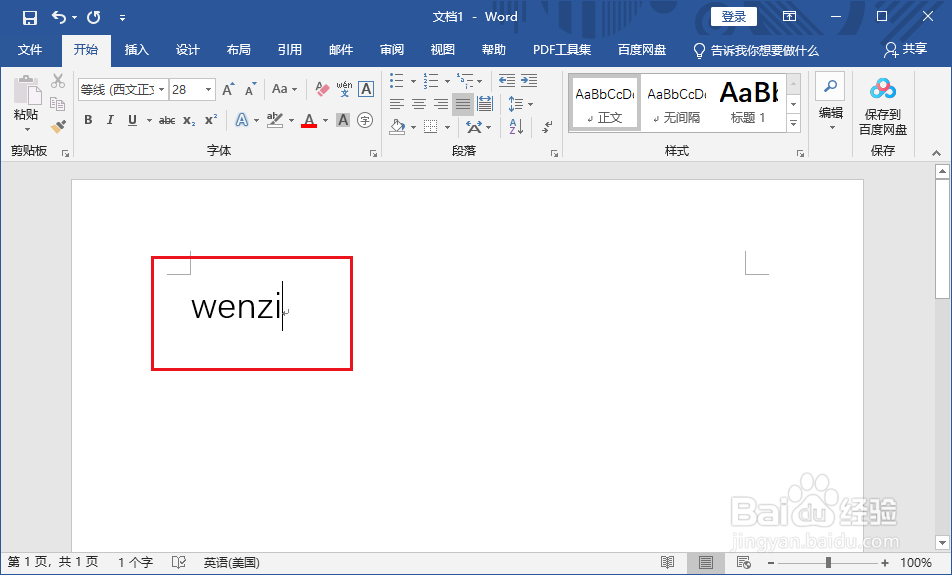Open the proofing book icon in status bar
This screenshot has height=575, width=952.
tap(179, 562)
